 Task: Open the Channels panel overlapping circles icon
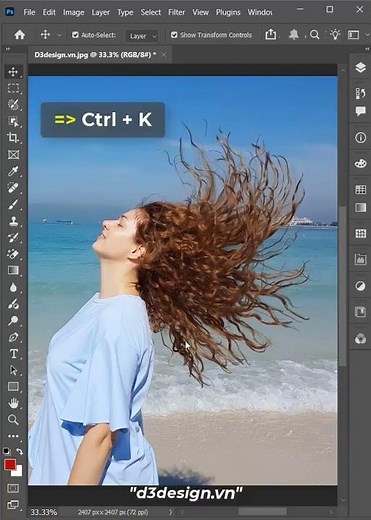pos(360,339)
